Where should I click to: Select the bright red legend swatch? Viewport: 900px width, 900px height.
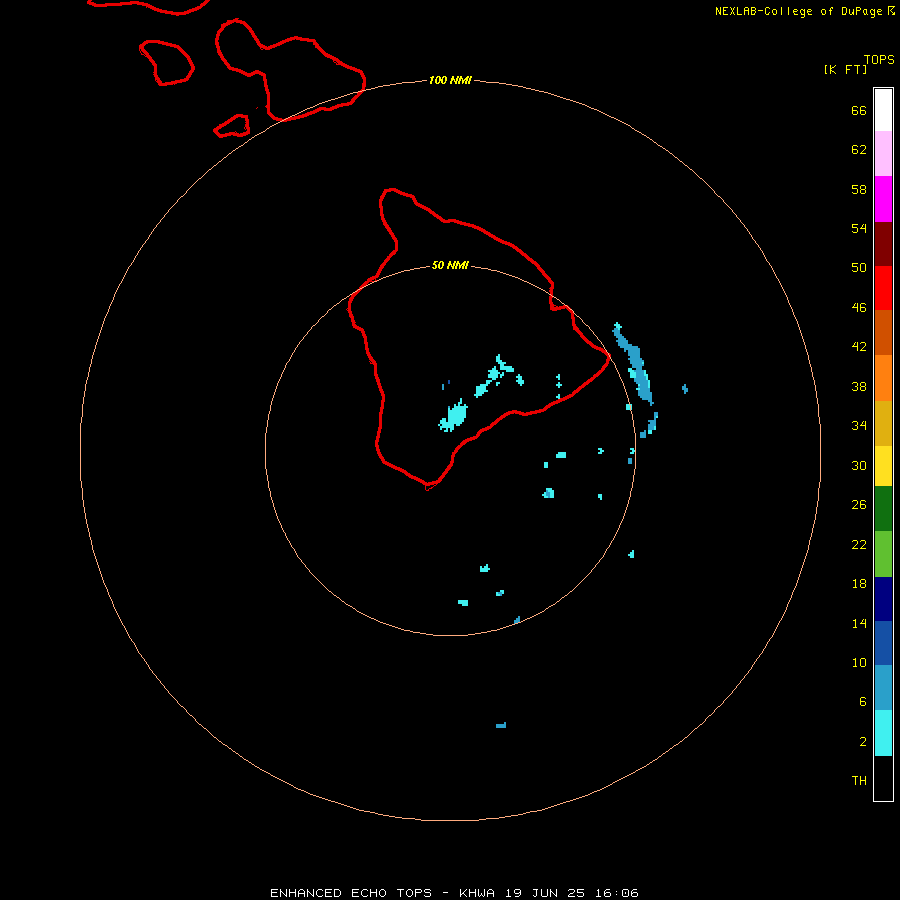[x=883, y=288]
